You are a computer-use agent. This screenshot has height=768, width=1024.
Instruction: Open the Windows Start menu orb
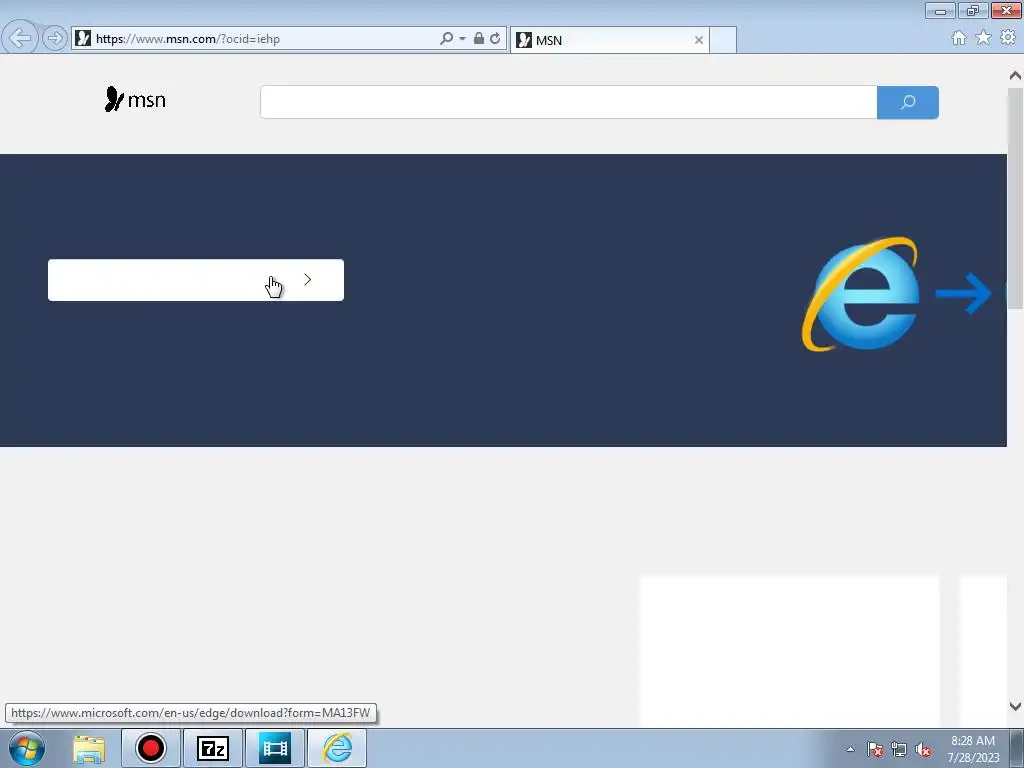27,748
